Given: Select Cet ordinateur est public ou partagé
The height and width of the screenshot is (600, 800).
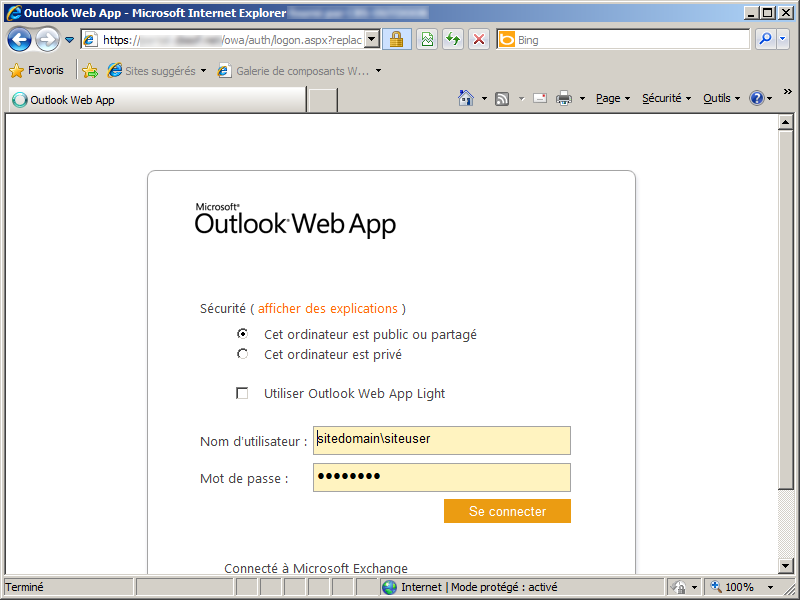Looking at the screenshot, I should pyautogui.click(x=242, y=334).
